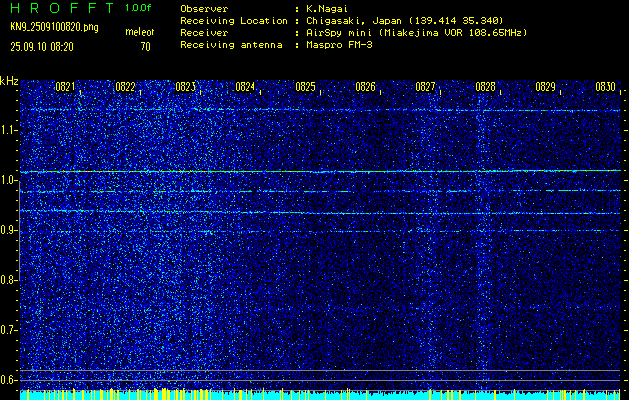
Task: Click the Observer field label
Action: tap(204, 8)
